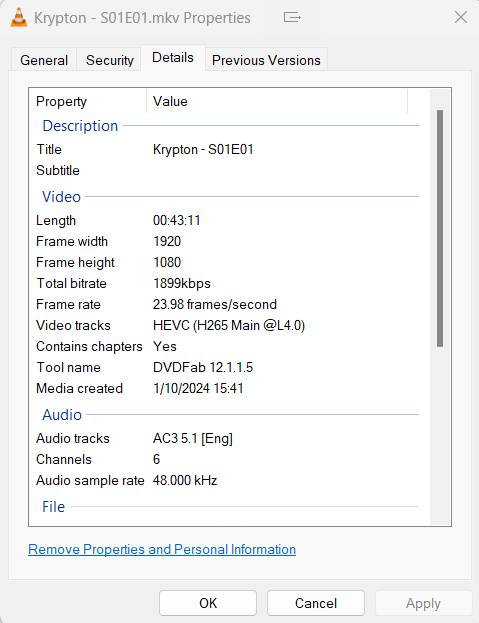The height and width of the screenshot is (623, 479).
Task: Click the window snap icon beside title
Action: [x=292, y=17]
